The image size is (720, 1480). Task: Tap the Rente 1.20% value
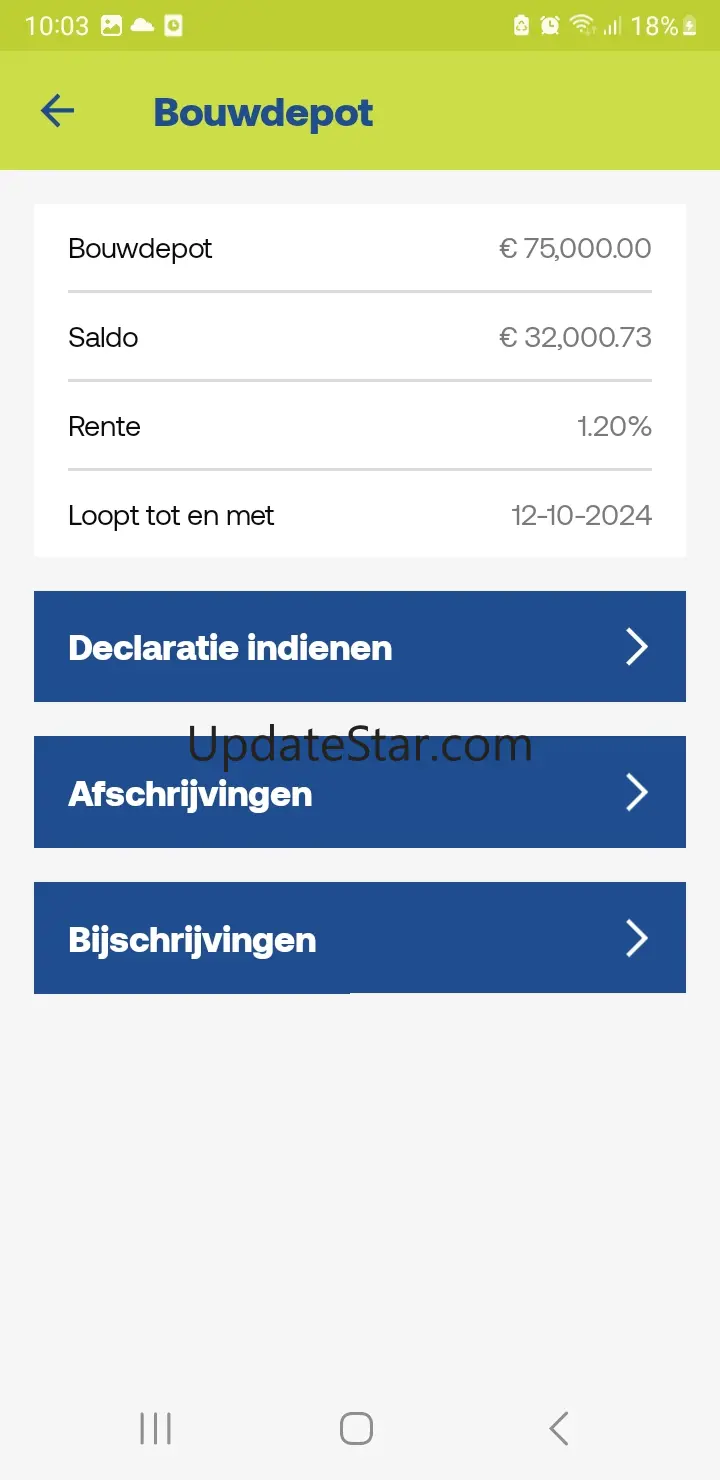click(614, 427)
